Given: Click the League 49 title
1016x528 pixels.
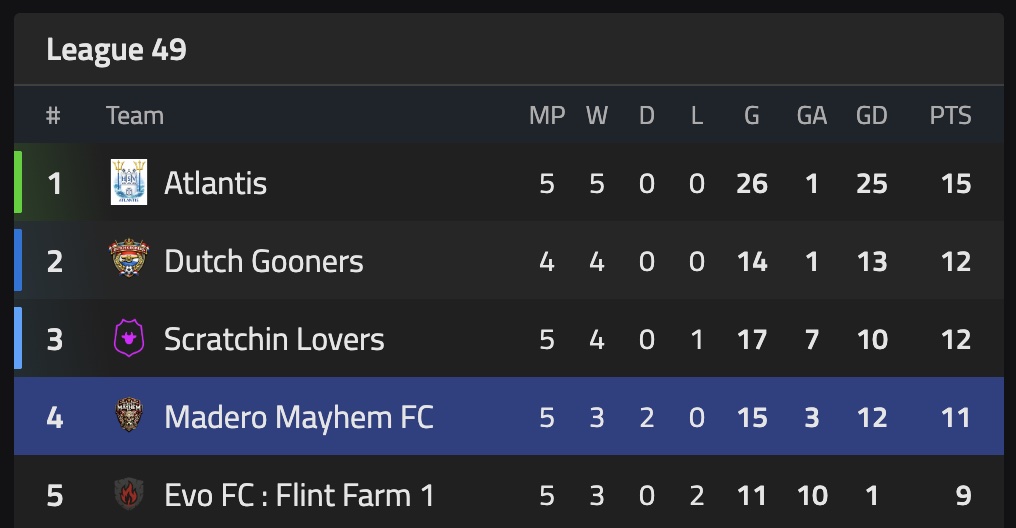Looking at the screenshot, I should [116, 50].
